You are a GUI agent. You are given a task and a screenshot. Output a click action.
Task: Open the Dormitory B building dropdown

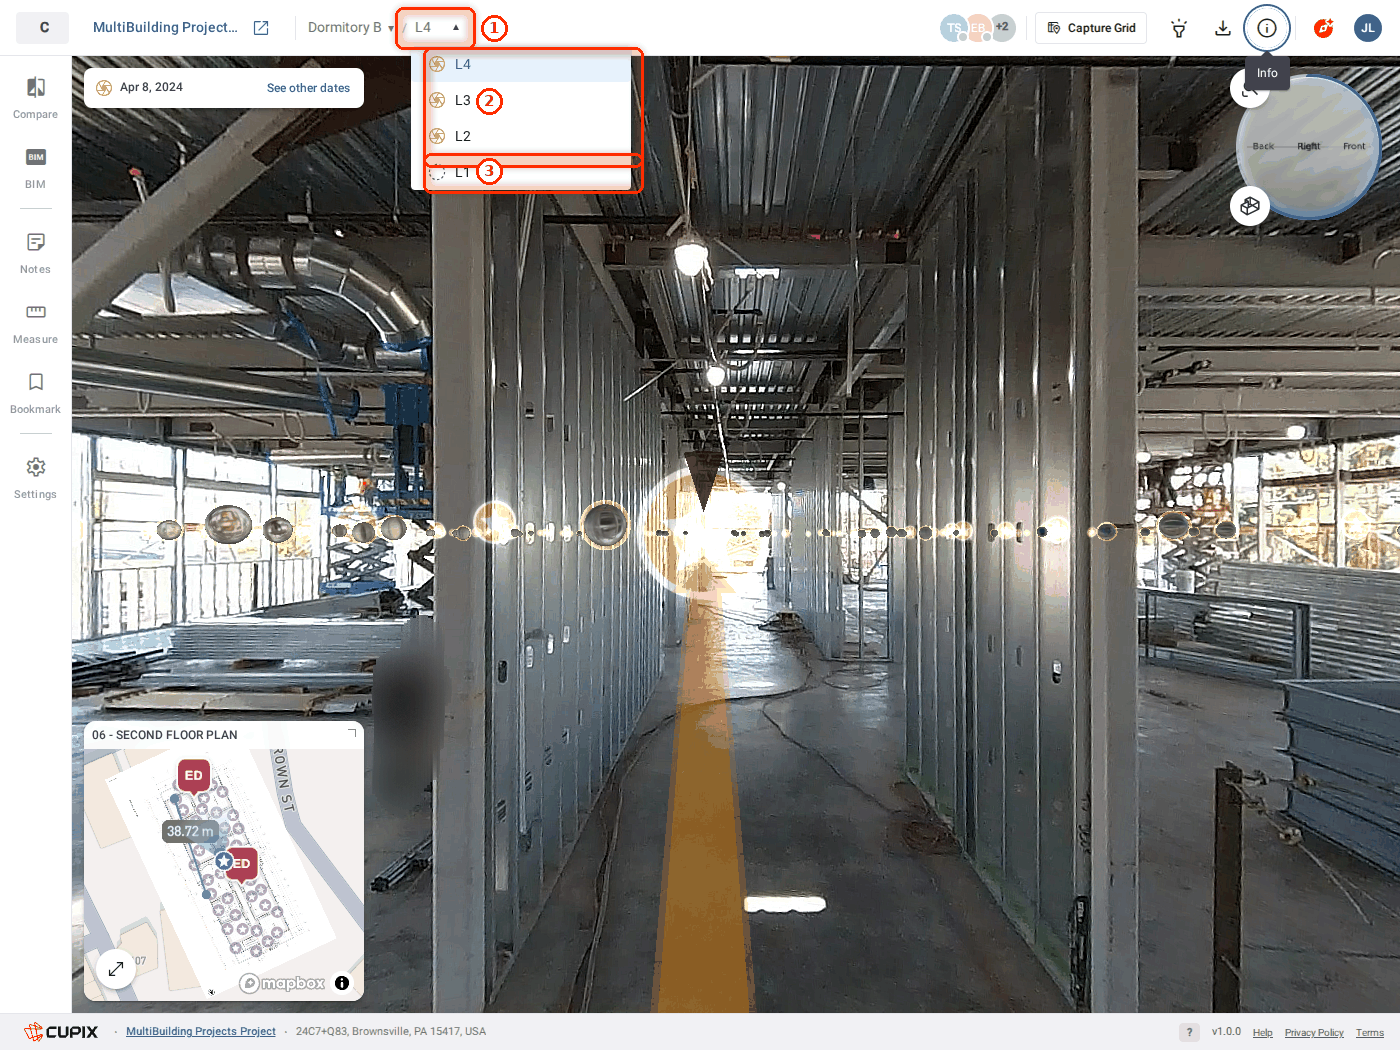click(350, 28)
